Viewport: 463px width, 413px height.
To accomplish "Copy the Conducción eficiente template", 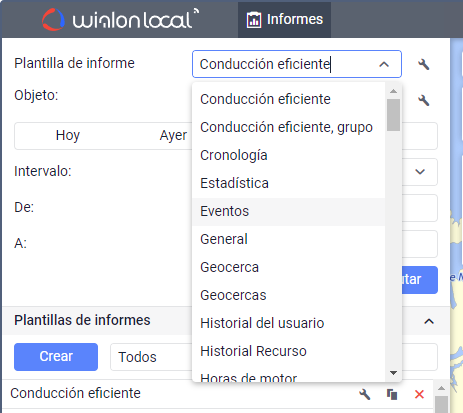I will 392,394.
